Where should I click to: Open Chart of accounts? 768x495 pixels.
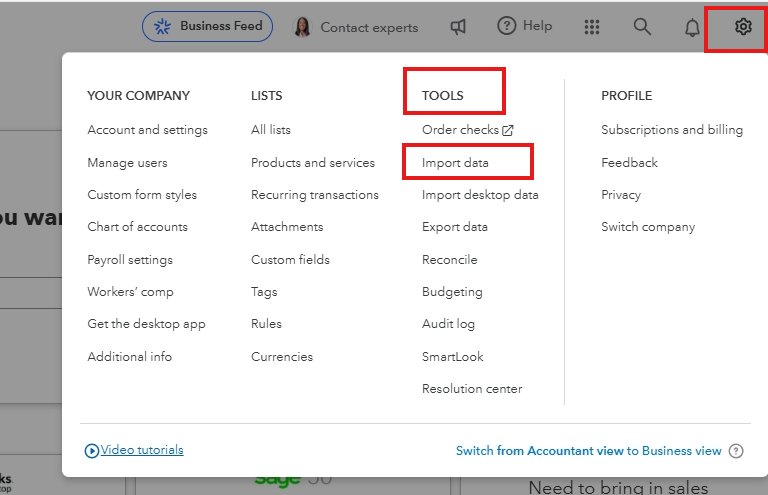click(x=137, y=227)
